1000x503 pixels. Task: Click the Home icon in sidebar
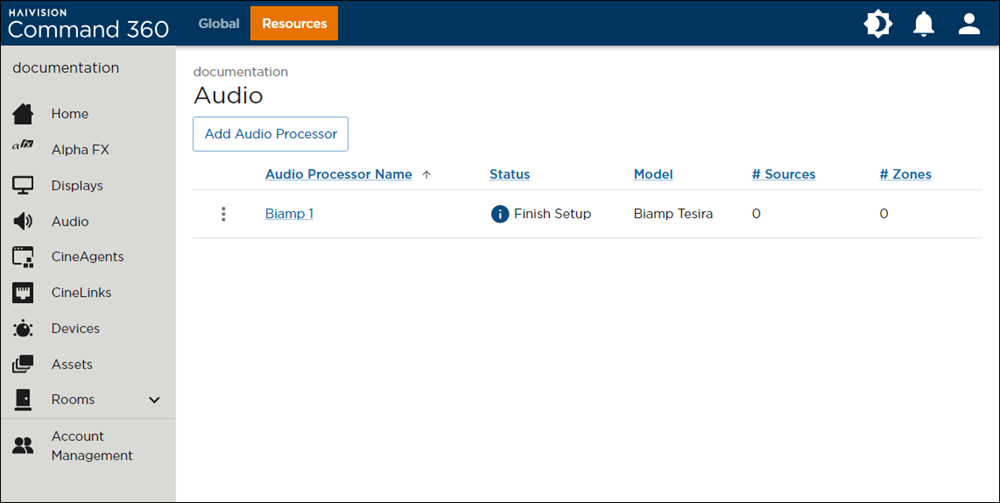pos(22,114)
